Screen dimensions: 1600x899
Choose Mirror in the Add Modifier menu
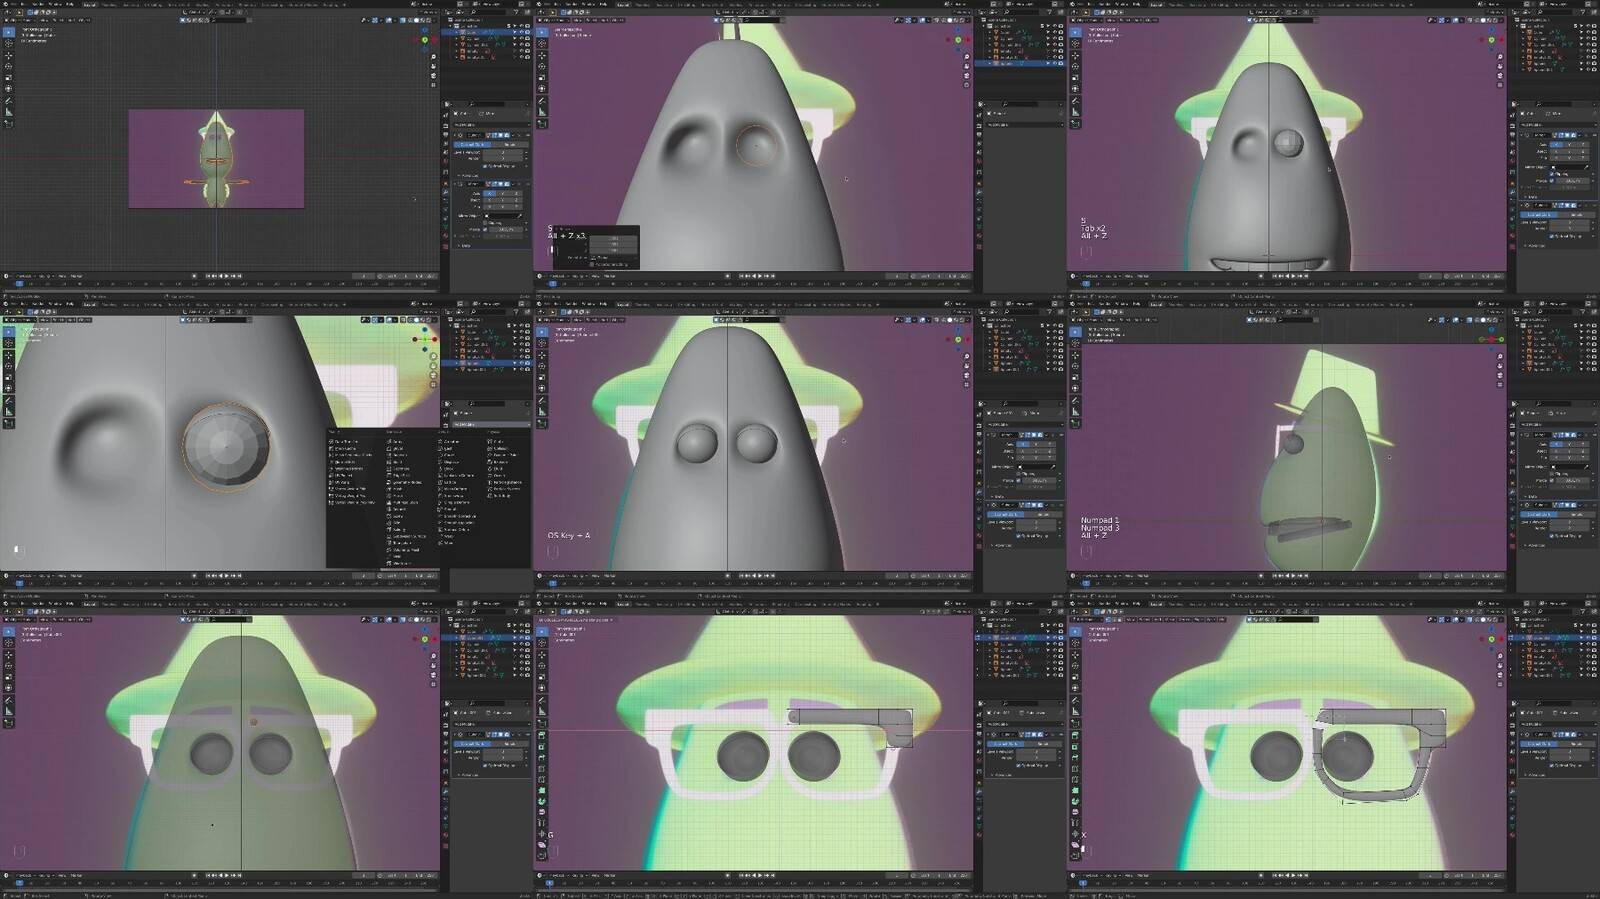click(x=395, y=496)
